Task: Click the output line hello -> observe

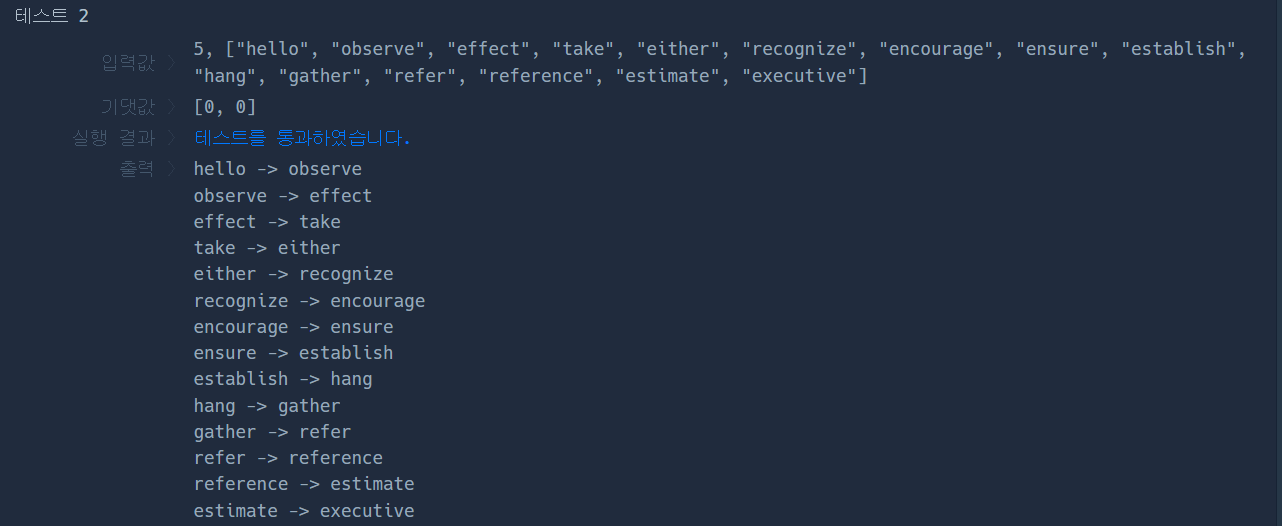Action: coord(277,169)
